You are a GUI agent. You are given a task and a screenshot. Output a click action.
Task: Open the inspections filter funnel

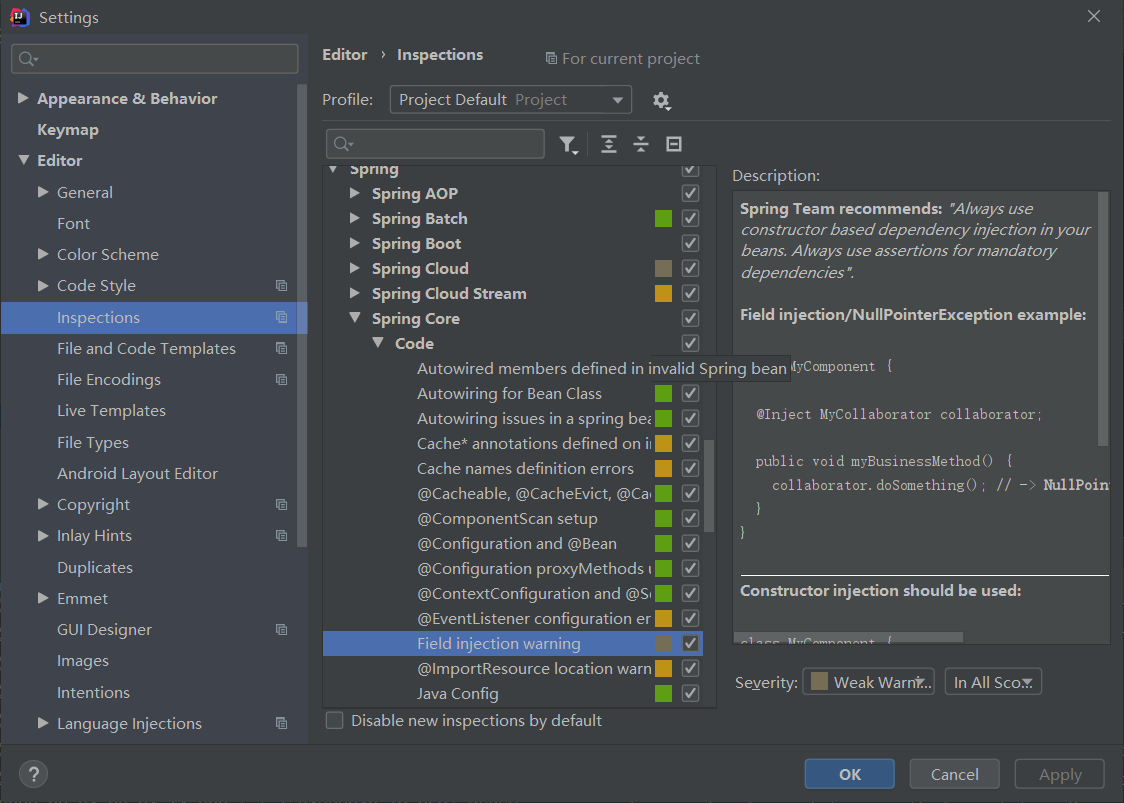click(568, 145)
